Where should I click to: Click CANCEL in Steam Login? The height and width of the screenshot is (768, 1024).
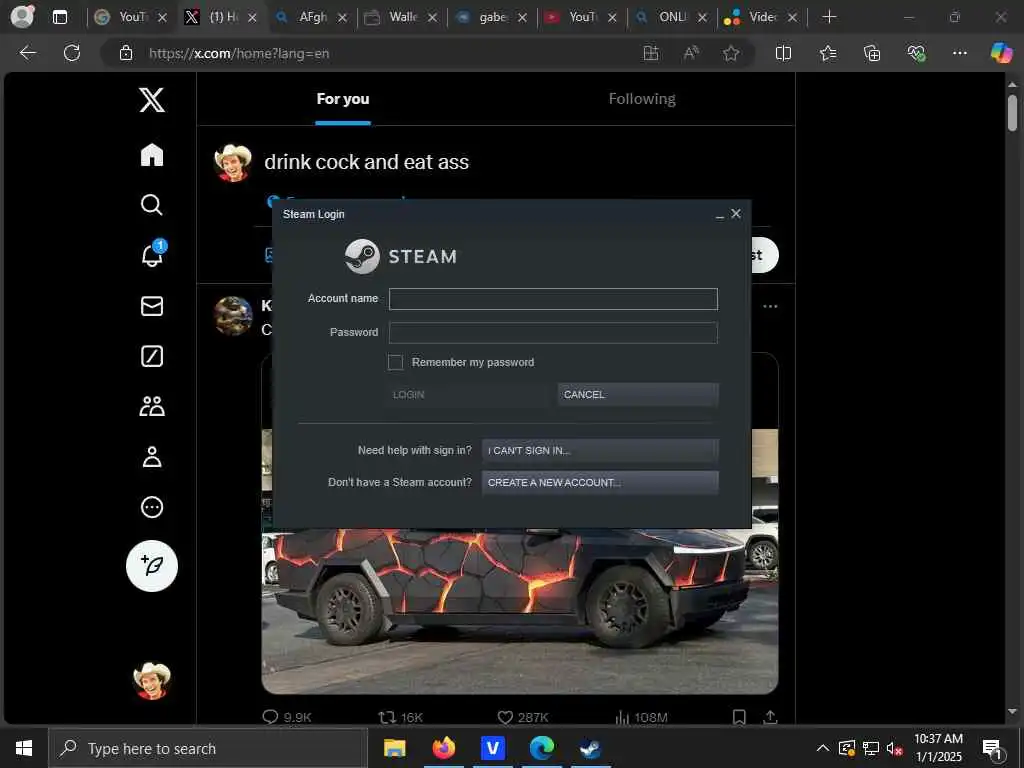[x=638, y=394]
